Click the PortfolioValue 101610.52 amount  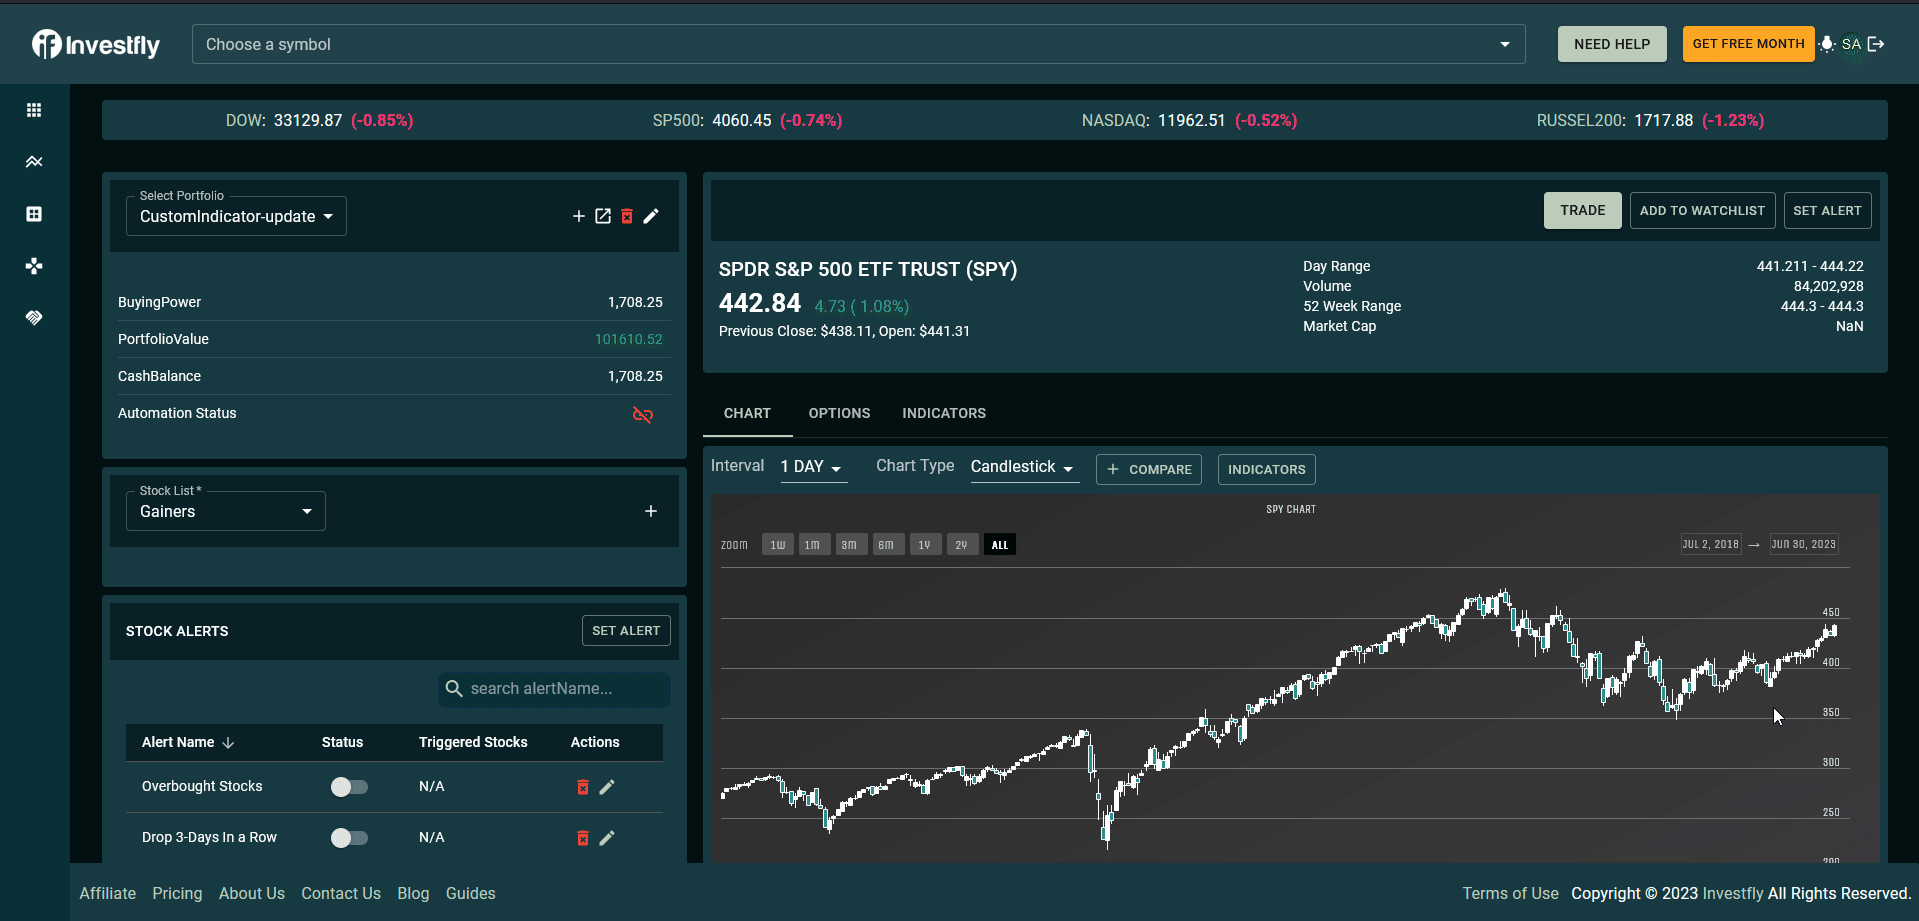629,339
